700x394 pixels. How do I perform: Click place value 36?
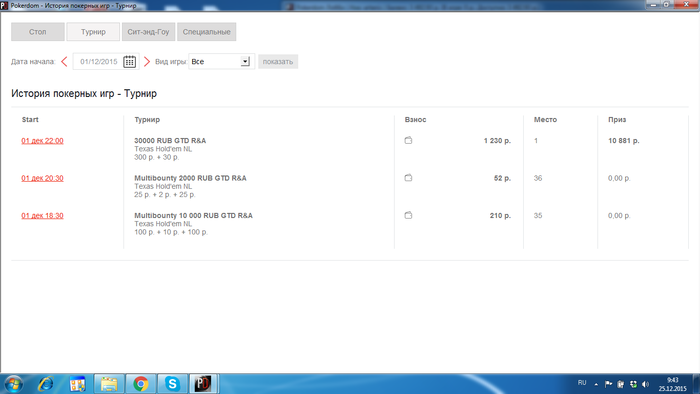coord(538,178)
